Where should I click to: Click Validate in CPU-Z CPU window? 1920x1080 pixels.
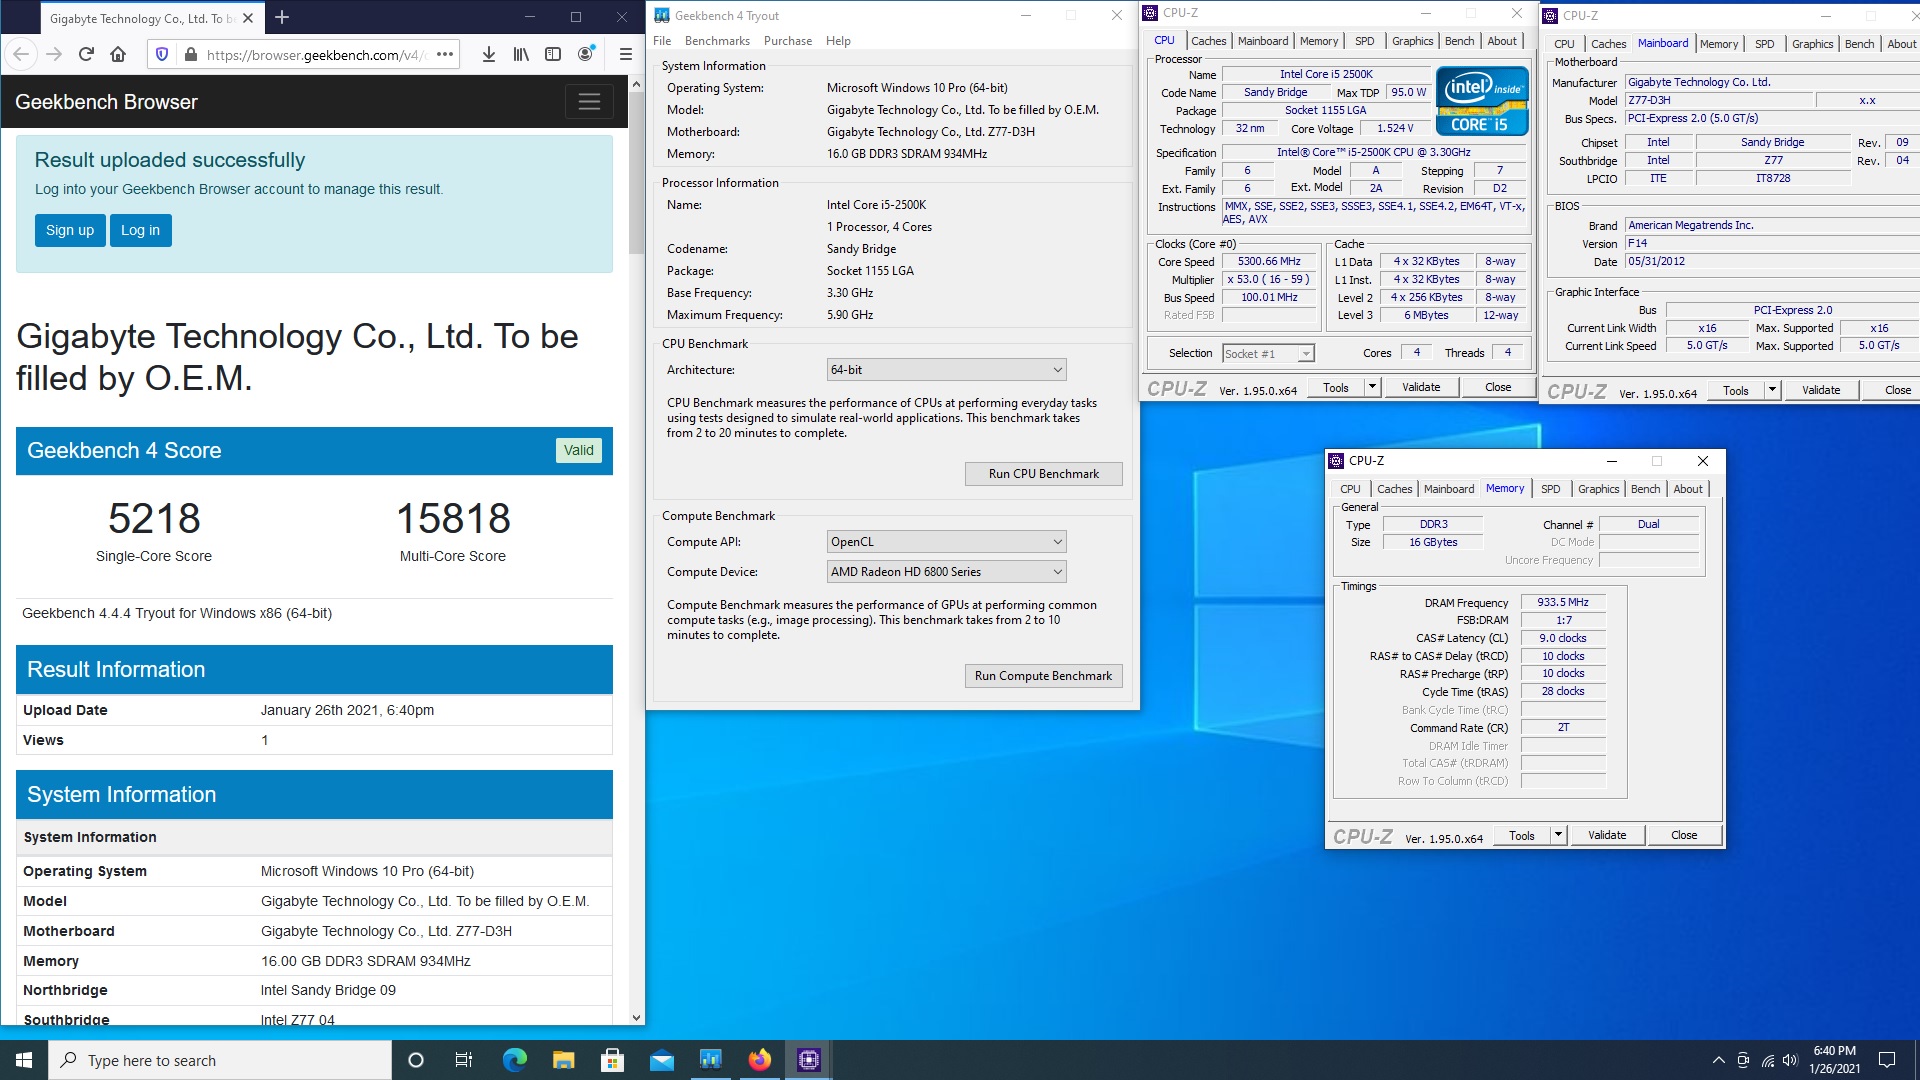click(x=1420, y=387)
